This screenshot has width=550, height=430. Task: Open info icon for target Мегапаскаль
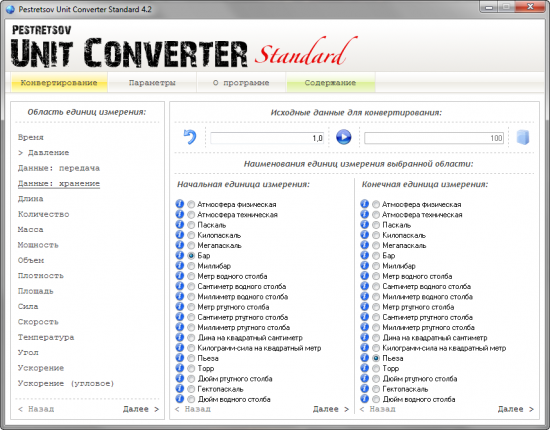pos(364,245)
